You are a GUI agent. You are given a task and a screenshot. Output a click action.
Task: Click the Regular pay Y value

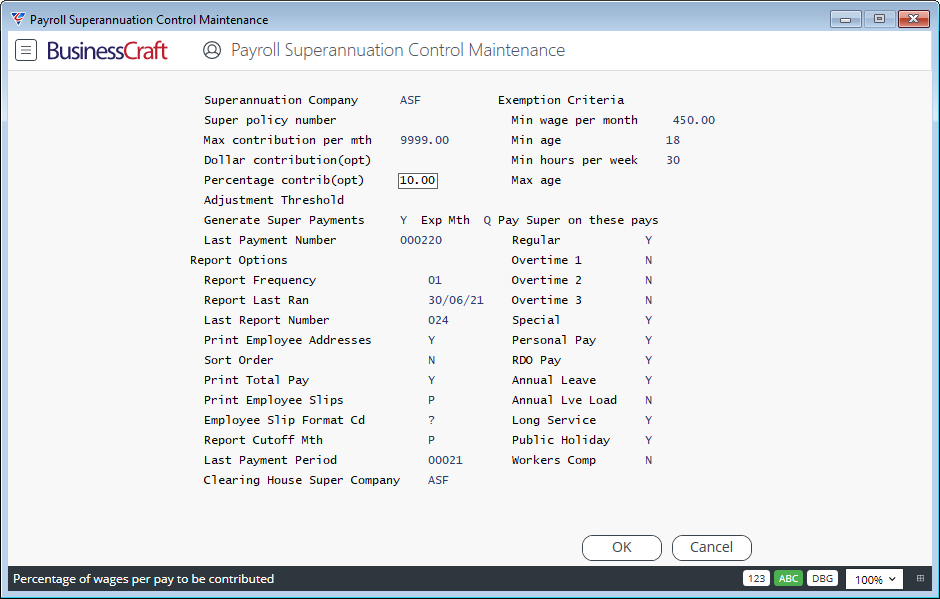coord(649,240)
